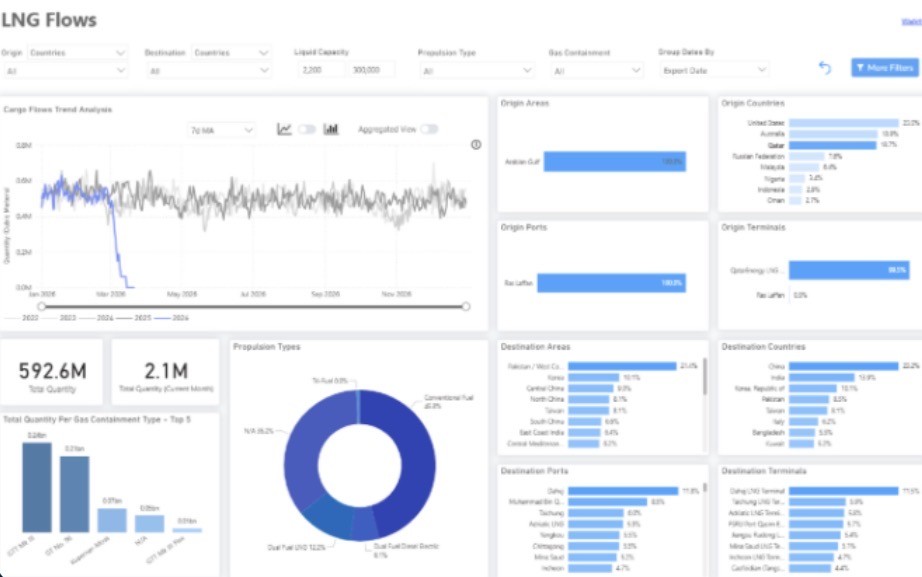Viewport: 922px width, 577px height.
Task: Click the link in the top-right corner
Action: coord(911,21)
